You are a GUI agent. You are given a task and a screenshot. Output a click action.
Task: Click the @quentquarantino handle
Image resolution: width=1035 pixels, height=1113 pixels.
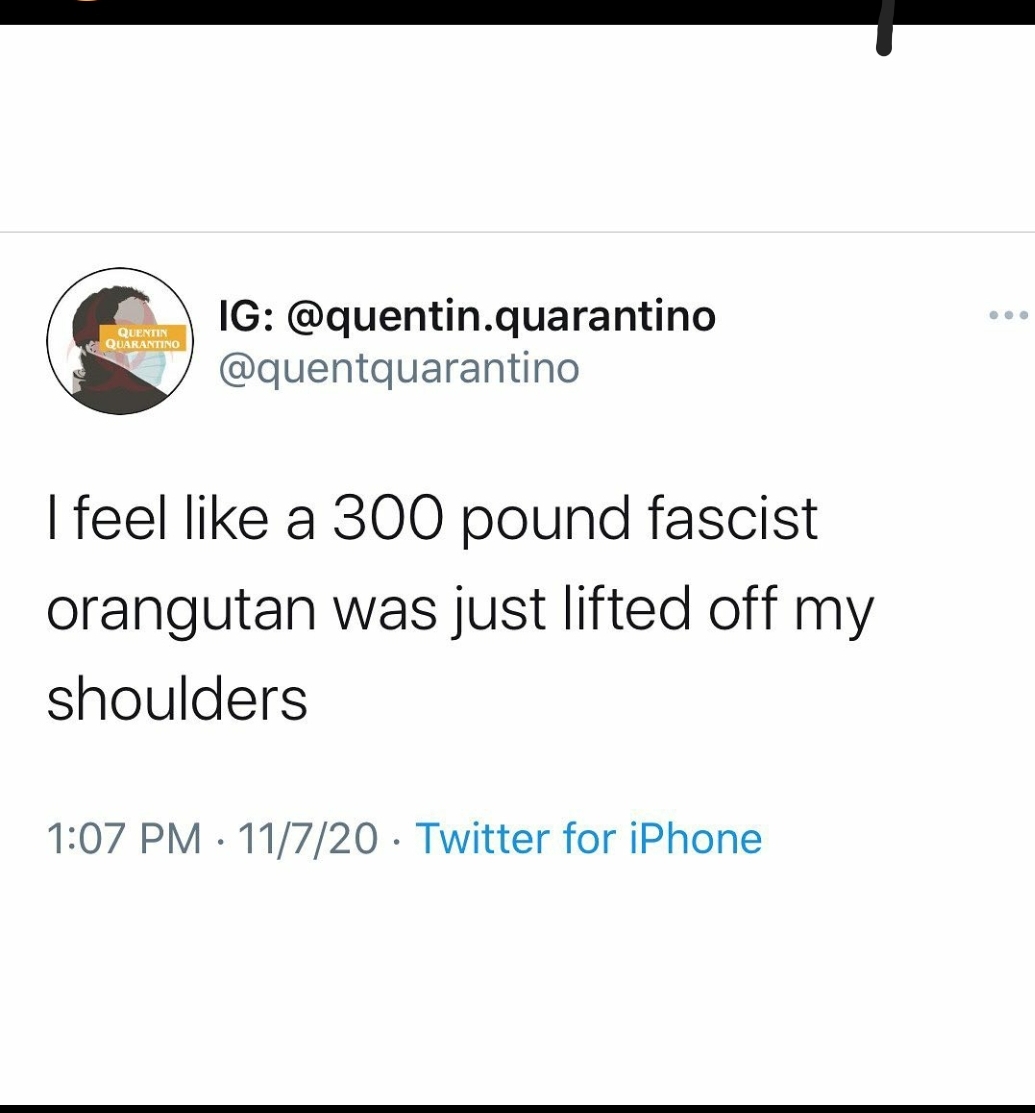(399, 369)
